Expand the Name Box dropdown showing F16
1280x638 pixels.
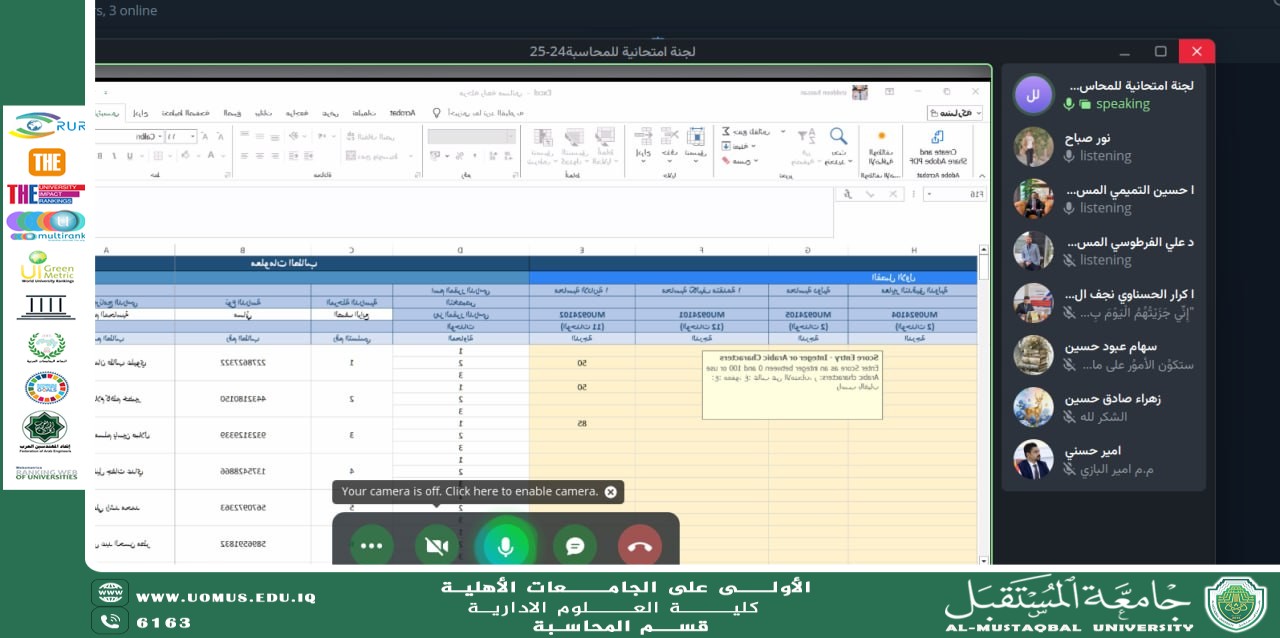click(x=930, y=194)
